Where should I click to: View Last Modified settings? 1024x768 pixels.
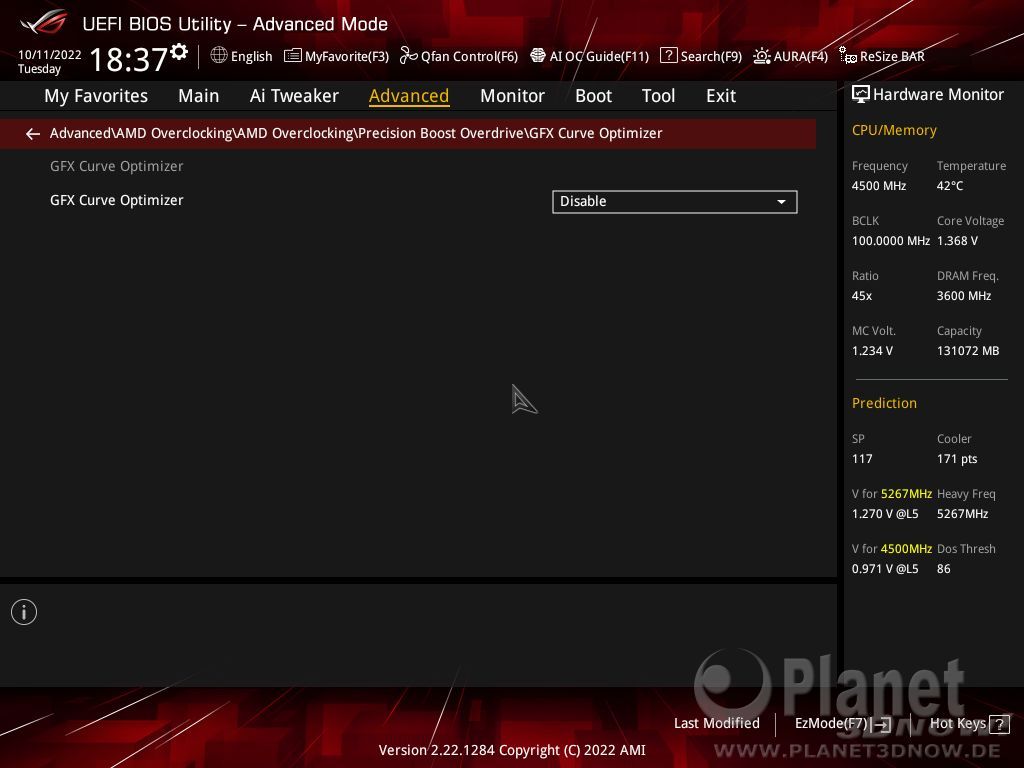tap(716, 724)
